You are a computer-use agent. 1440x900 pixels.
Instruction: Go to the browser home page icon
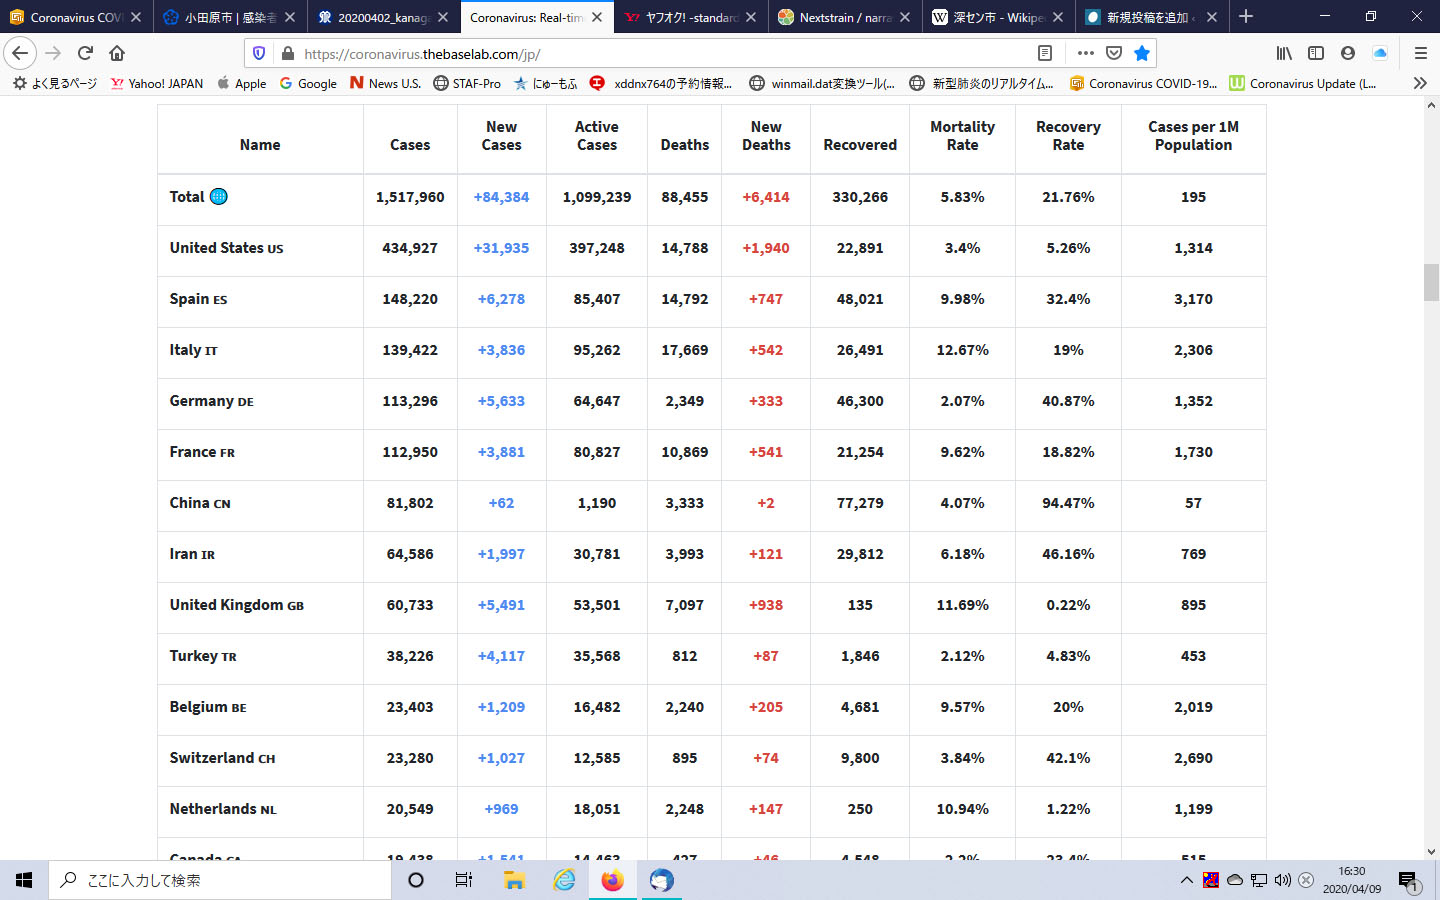117,53
